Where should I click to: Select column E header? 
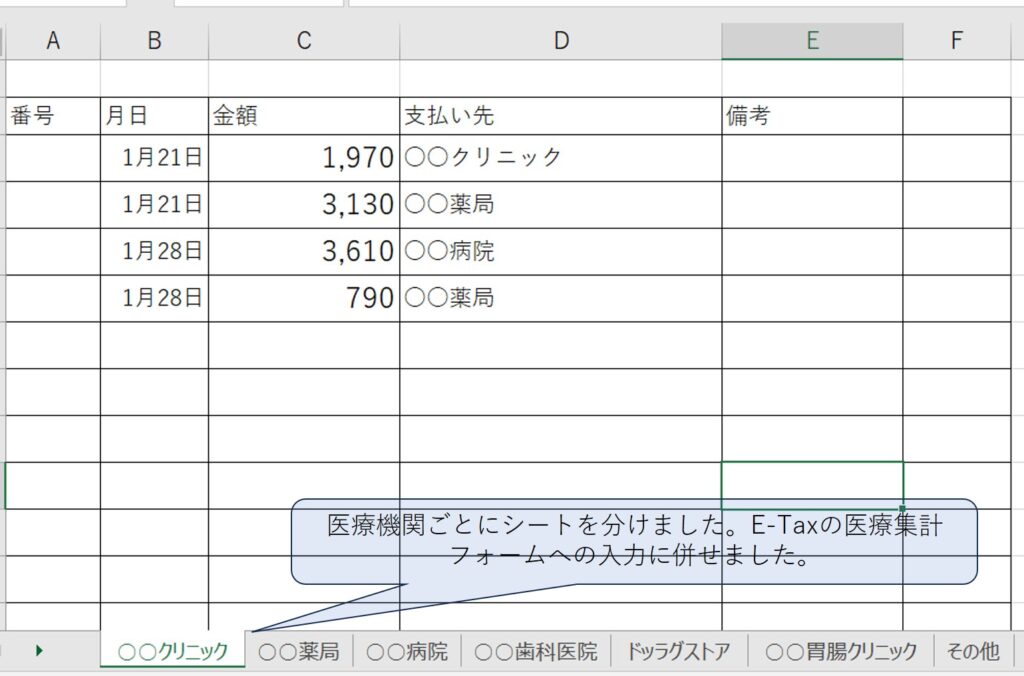click(x=812, y=40)
